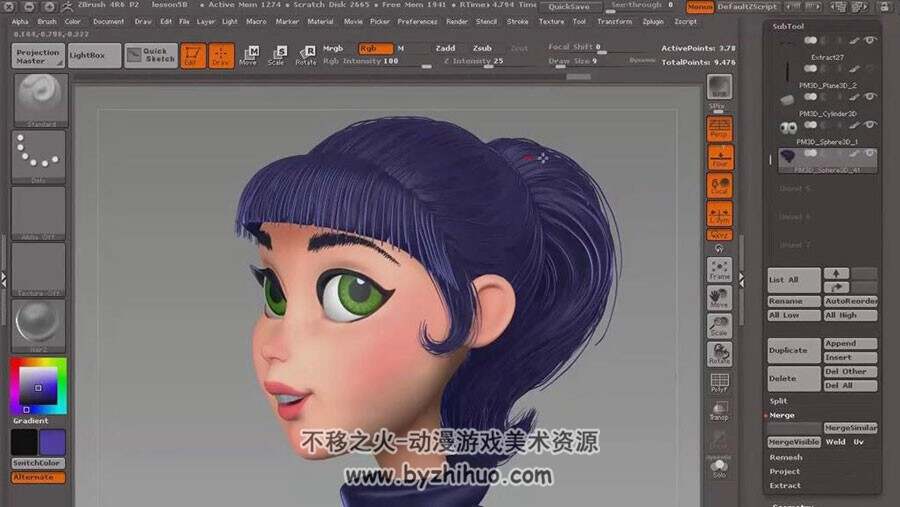Select the purple main color swatch
This screenshot has width=900, height=507.
tap(52, 443)
